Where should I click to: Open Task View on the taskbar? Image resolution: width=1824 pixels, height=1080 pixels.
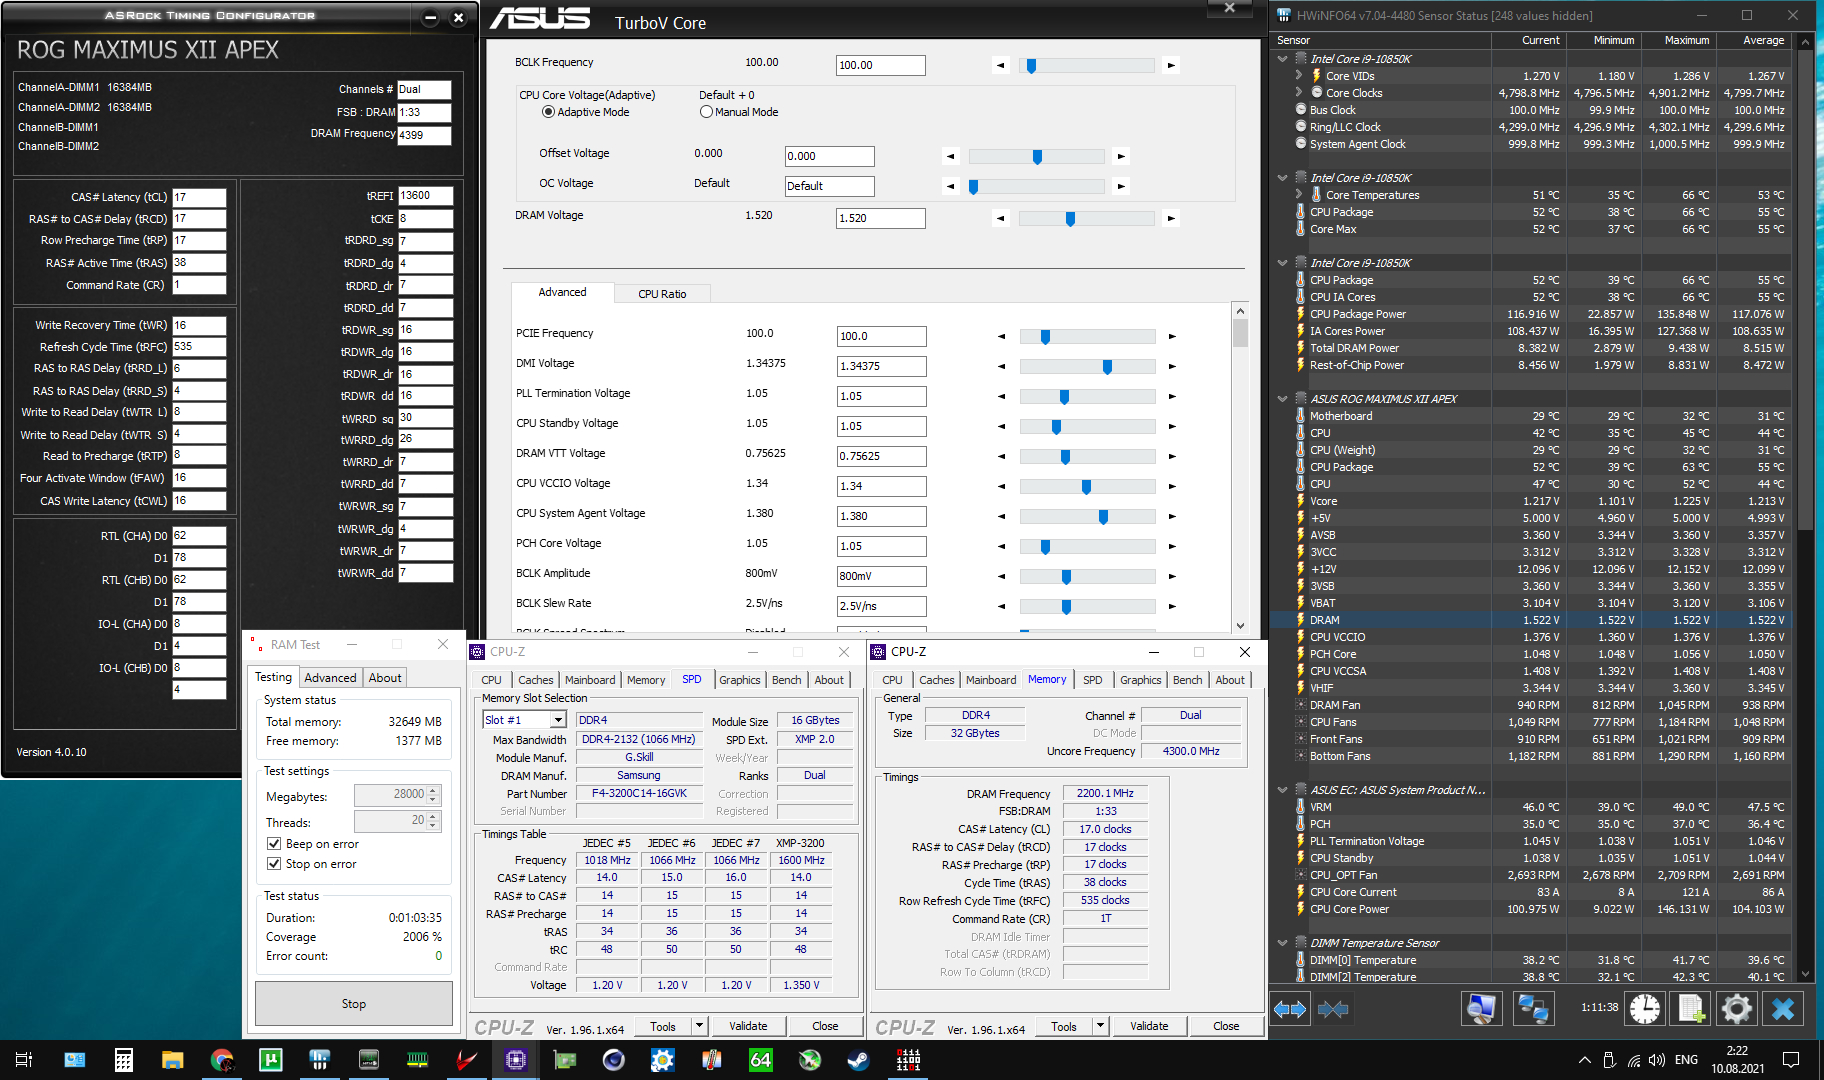point(25,1060)
